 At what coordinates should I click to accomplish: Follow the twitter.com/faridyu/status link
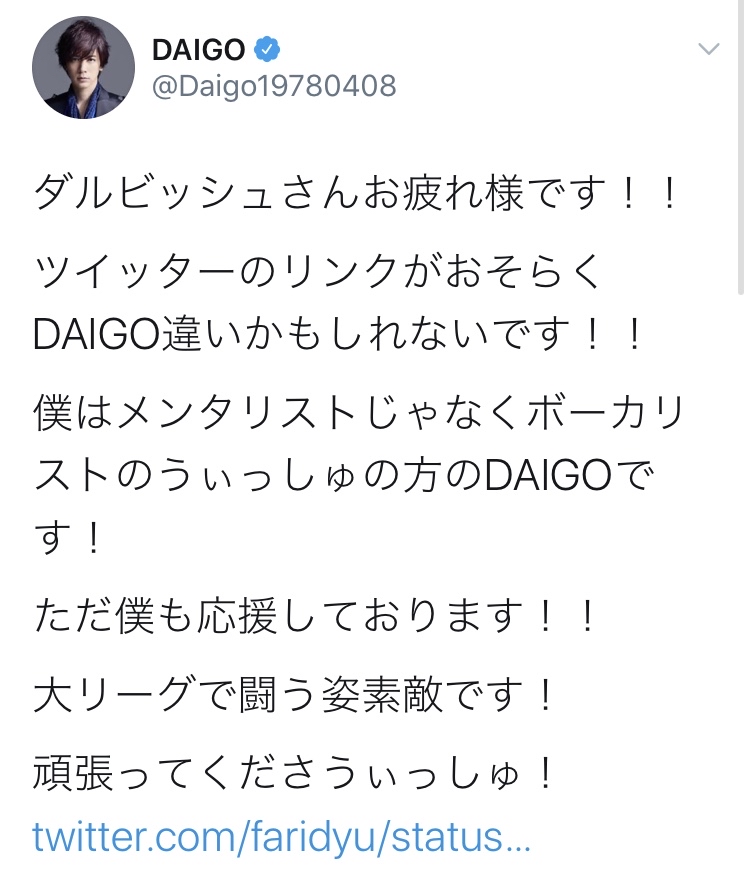coord(281,838)
